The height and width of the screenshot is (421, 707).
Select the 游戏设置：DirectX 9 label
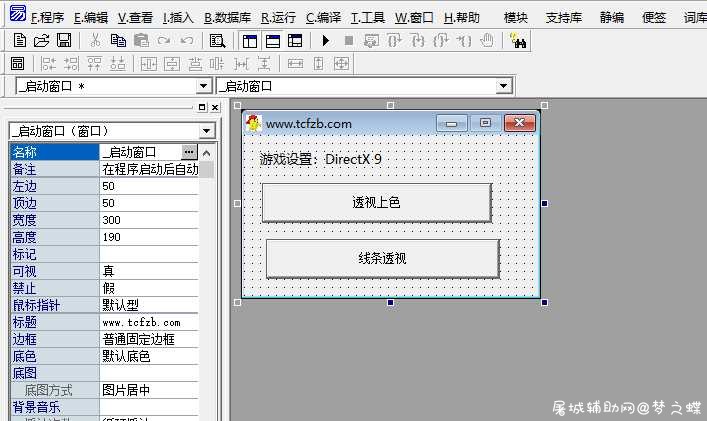point(321,159)
